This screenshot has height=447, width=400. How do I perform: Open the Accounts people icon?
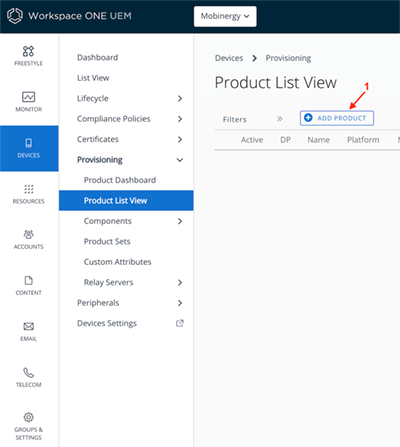tap(29, 235)
